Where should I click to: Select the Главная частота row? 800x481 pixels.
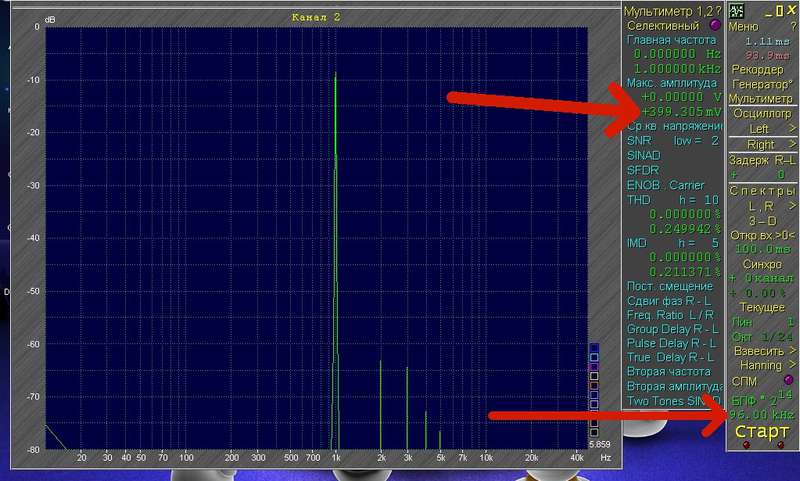coord(671,40)
